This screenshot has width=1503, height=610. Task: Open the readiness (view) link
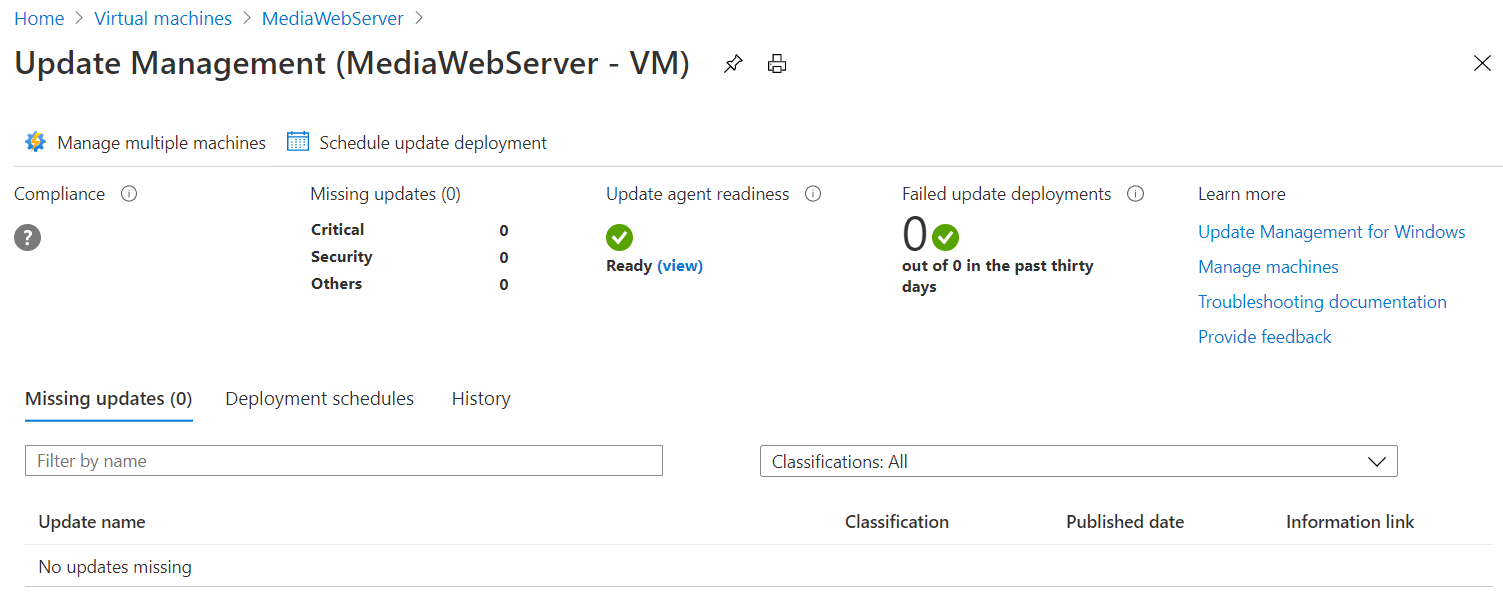[x=680, y=266]
